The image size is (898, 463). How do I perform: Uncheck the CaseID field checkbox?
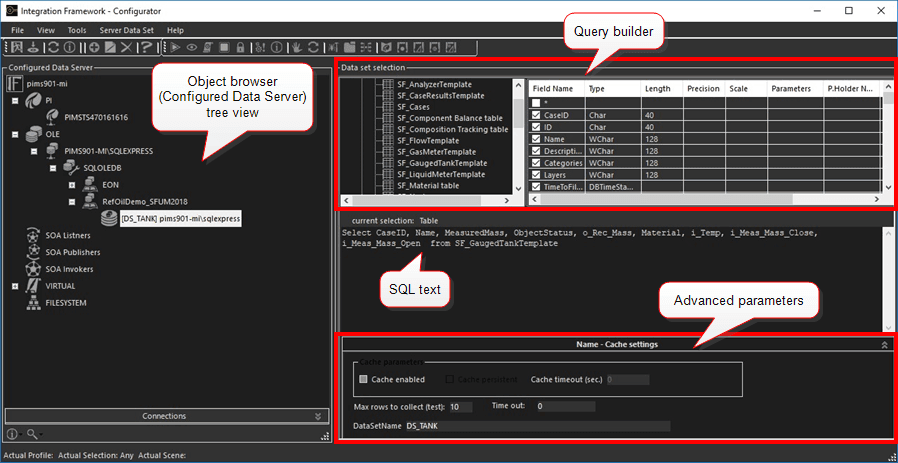[x=536, y=115]
